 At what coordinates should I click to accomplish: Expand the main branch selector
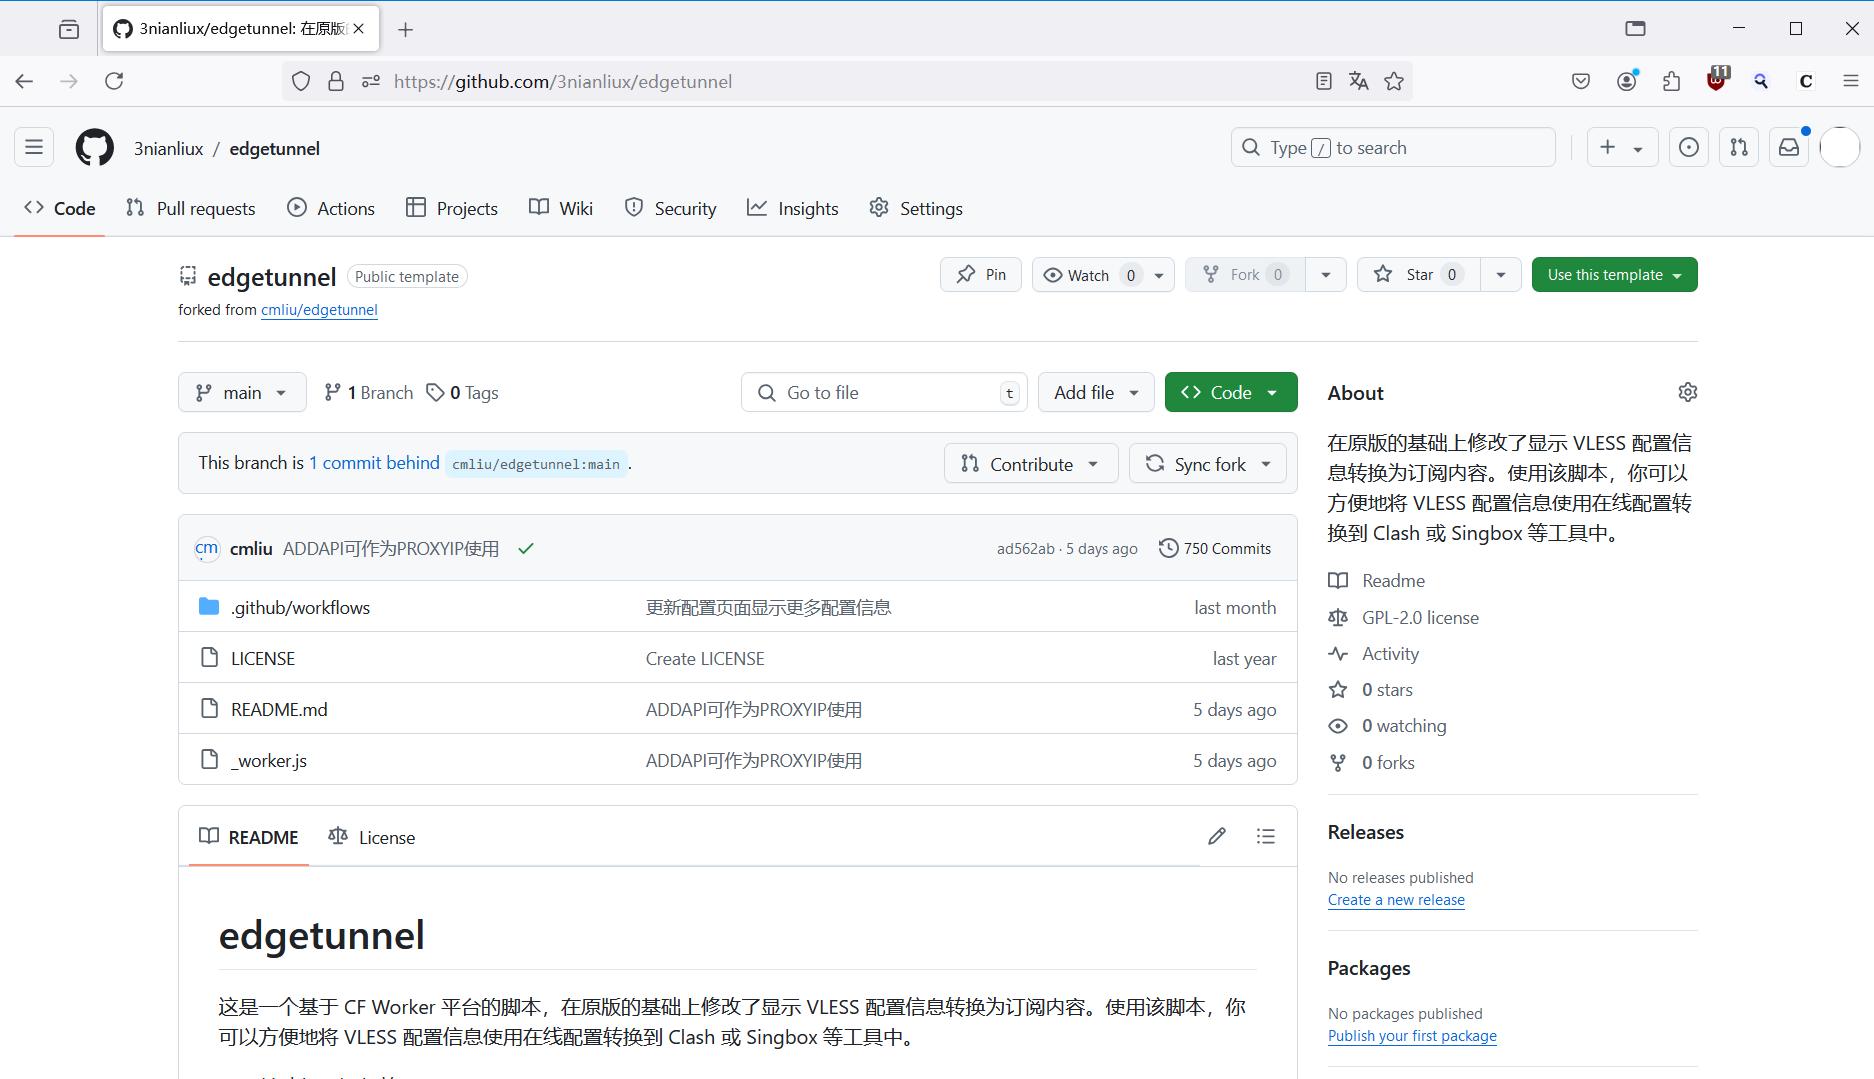(x=242, y=392)
